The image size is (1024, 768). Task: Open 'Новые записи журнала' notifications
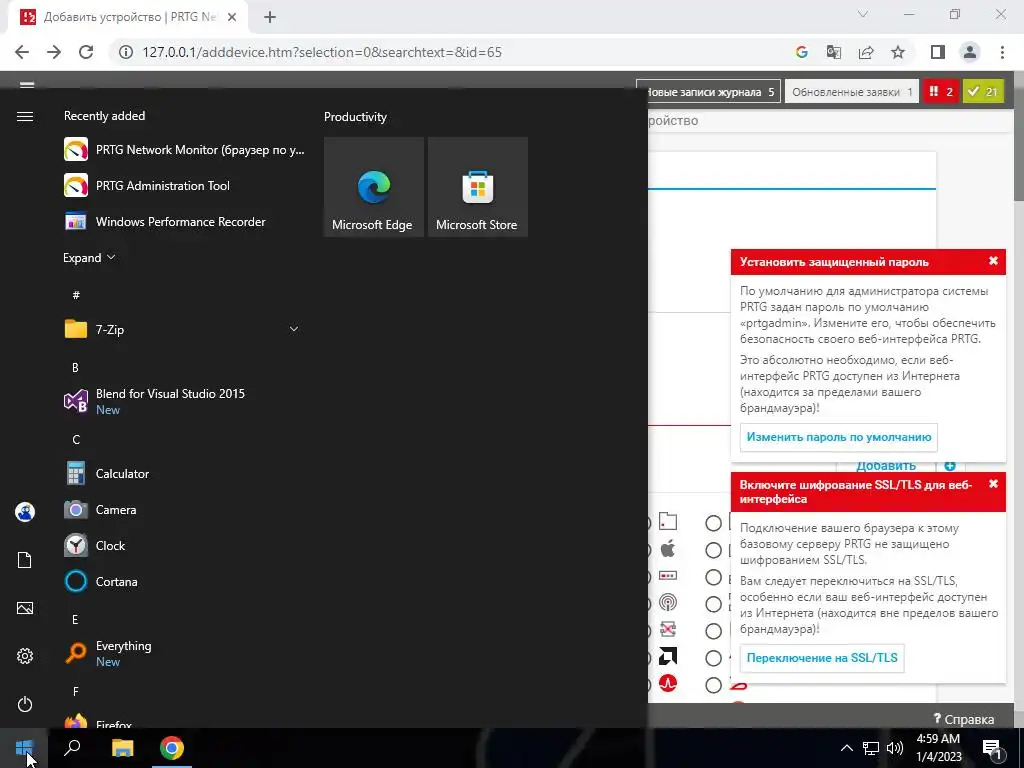point(709,92)
